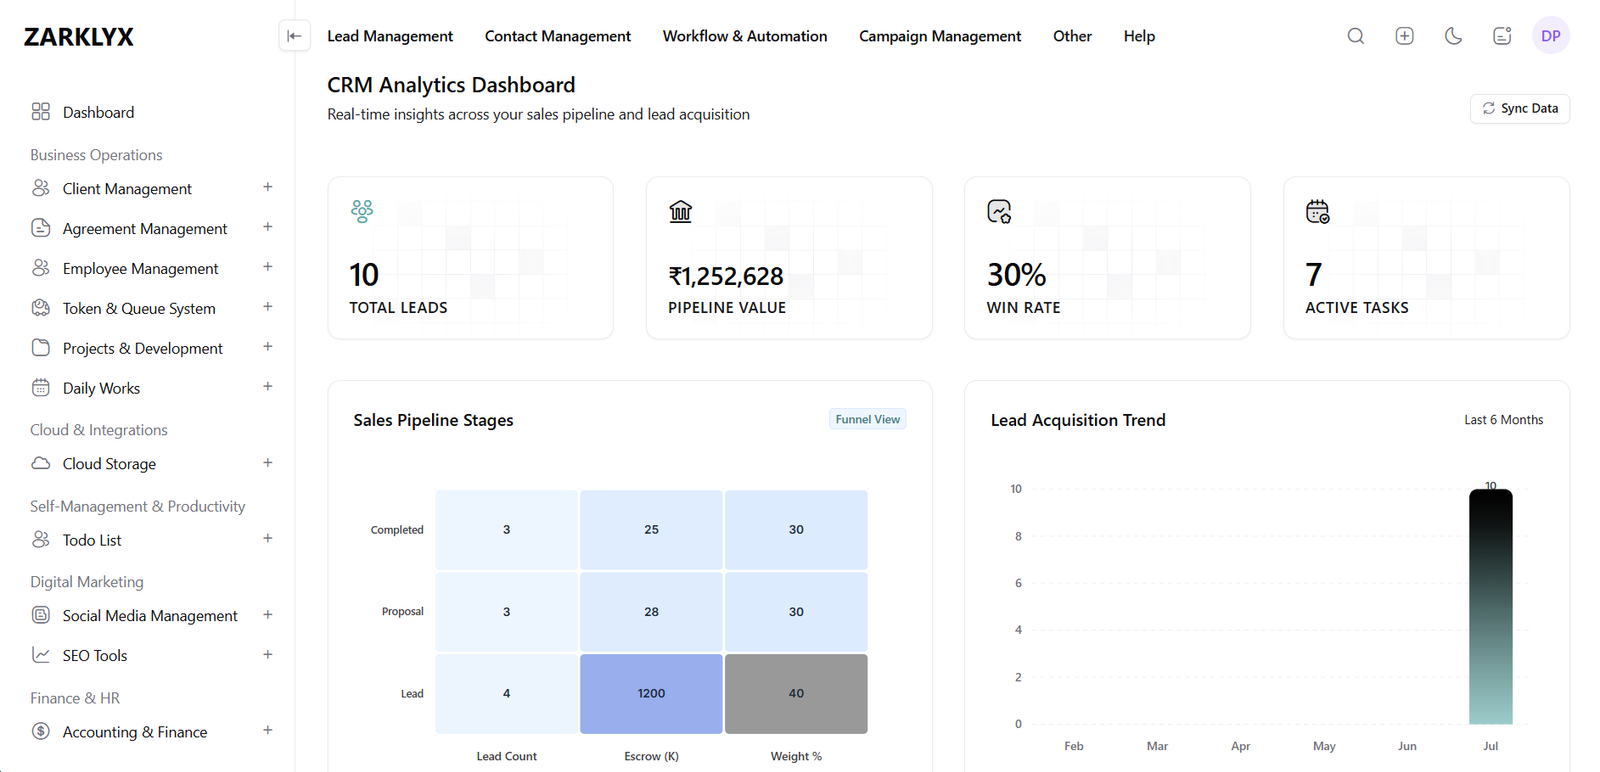The height and width of the screenshot is (772, 1600).
Task: Click the Jul bar in the trend chart
Action: click(x=1490, y=606)
